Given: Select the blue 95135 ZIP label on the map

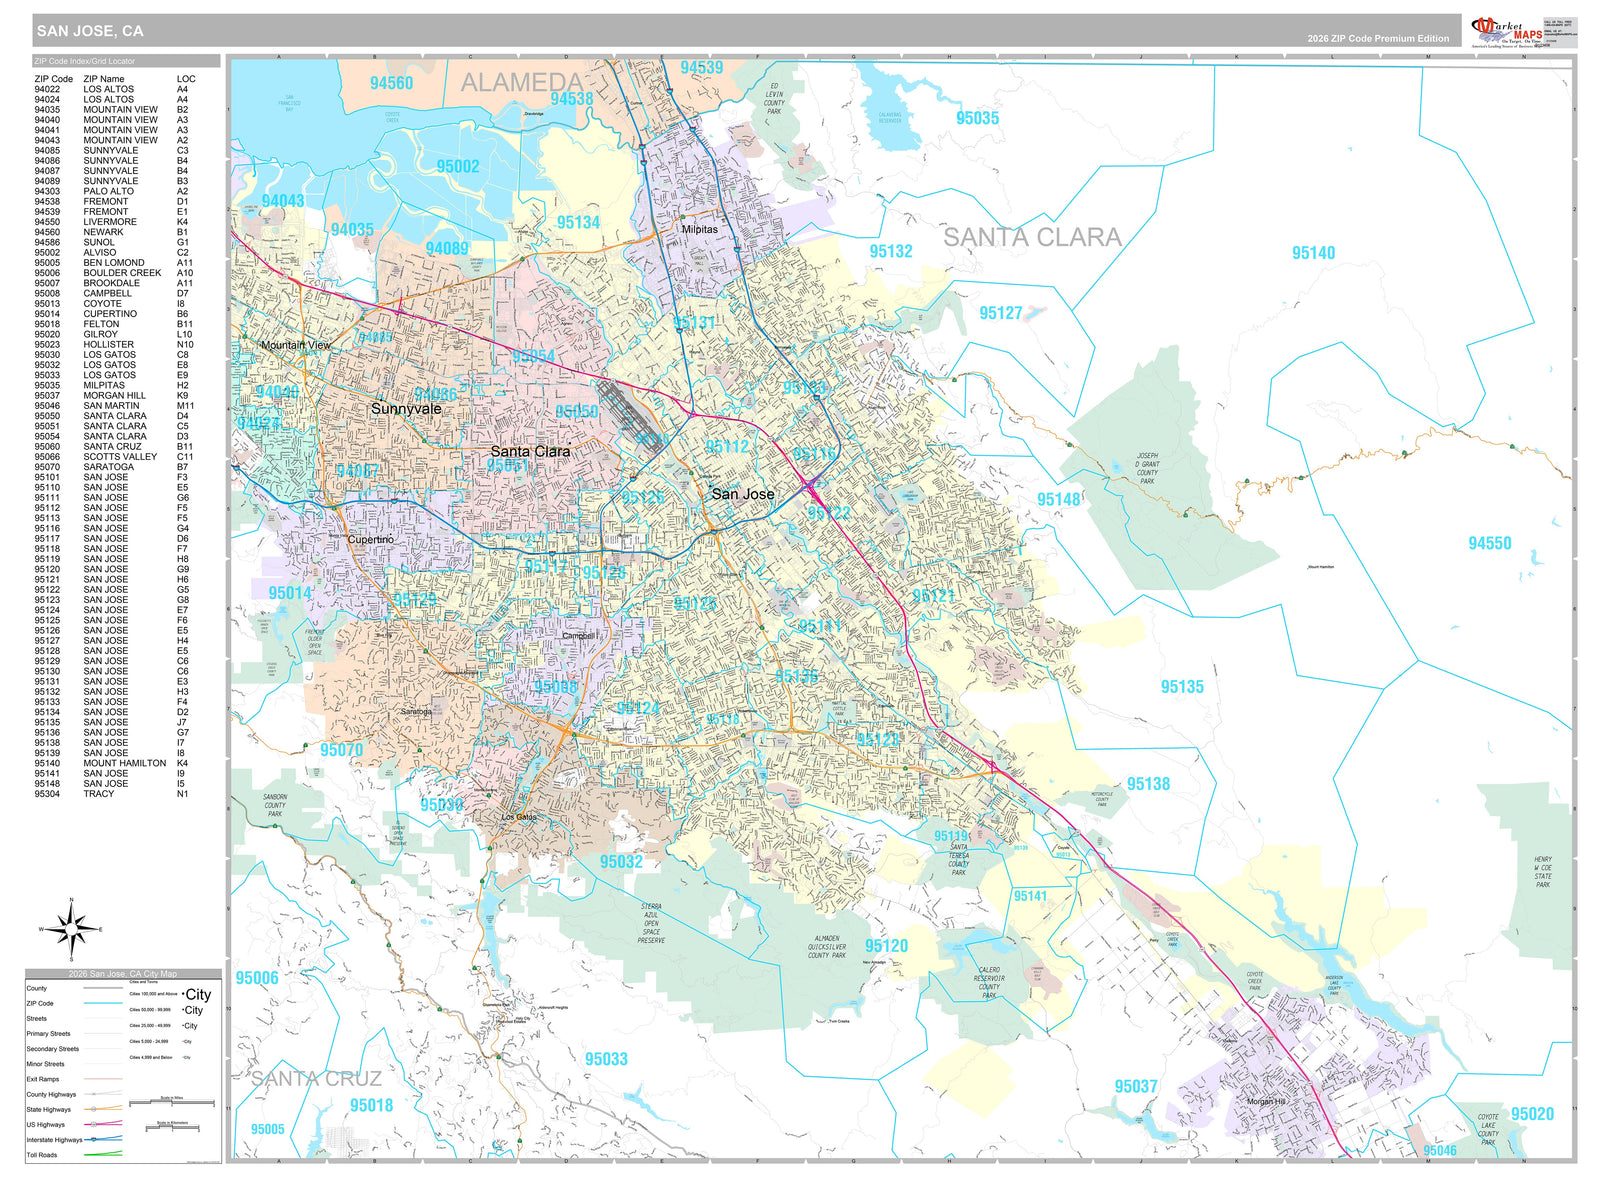Looking at the screenshot, I should (1182, 686).
